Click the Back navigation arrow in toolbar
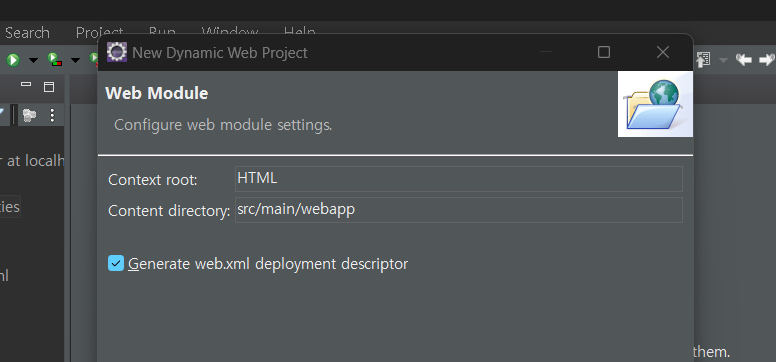 pyautogui.click(x=743, y=60)
